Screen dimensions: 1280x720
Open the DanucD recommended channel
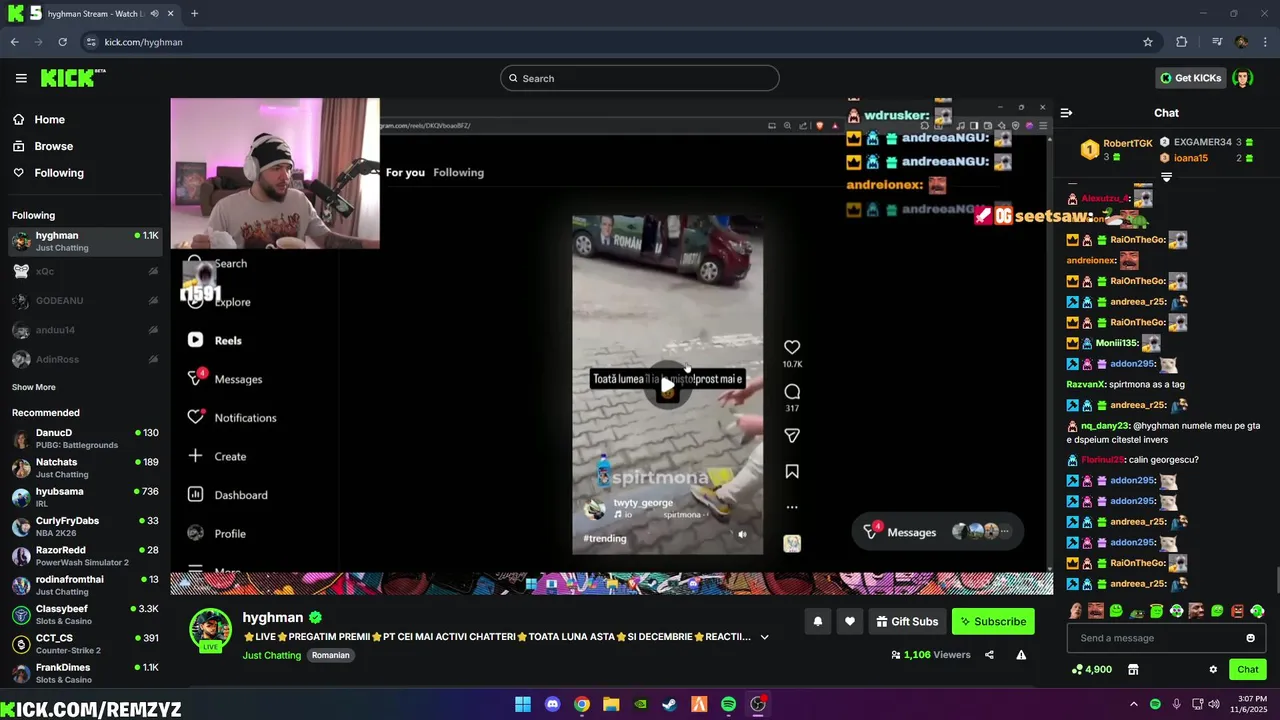coord(85,438)
